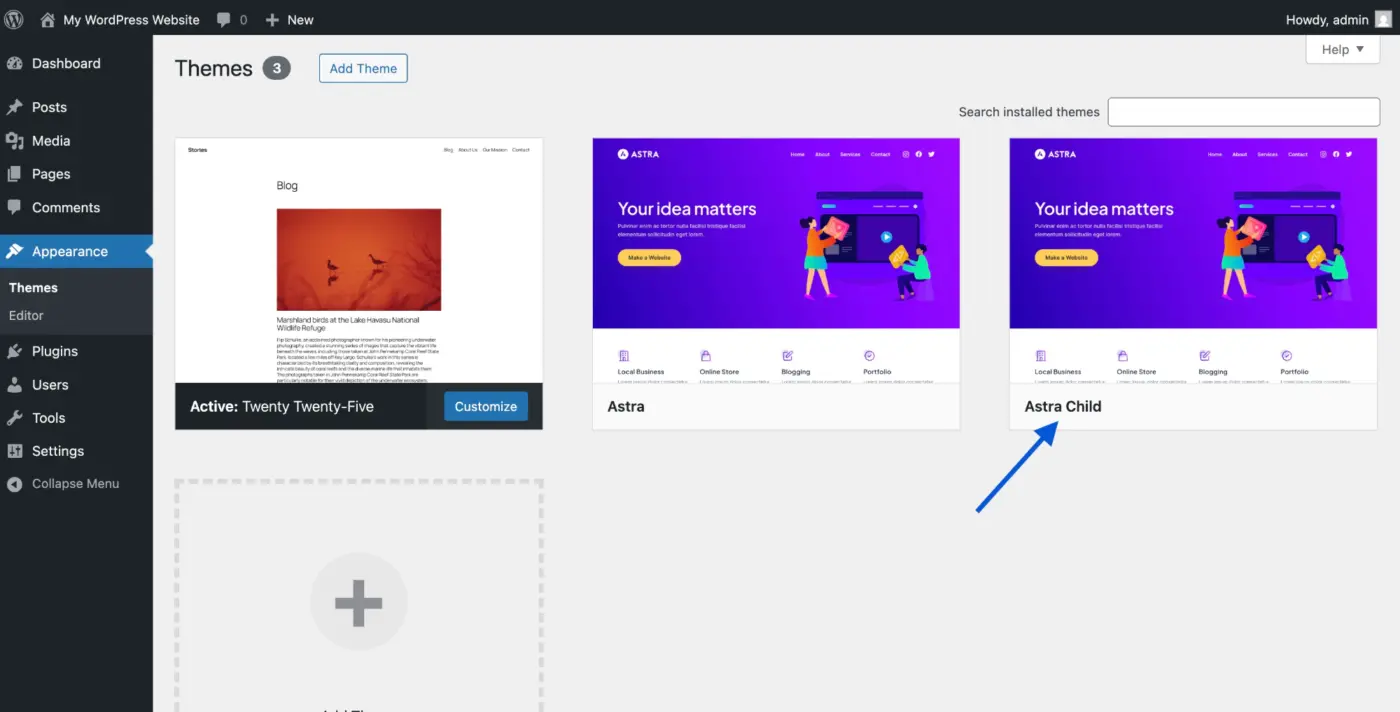Open the Editor submenu item
1400x712 pixels.
click(26, 315)
